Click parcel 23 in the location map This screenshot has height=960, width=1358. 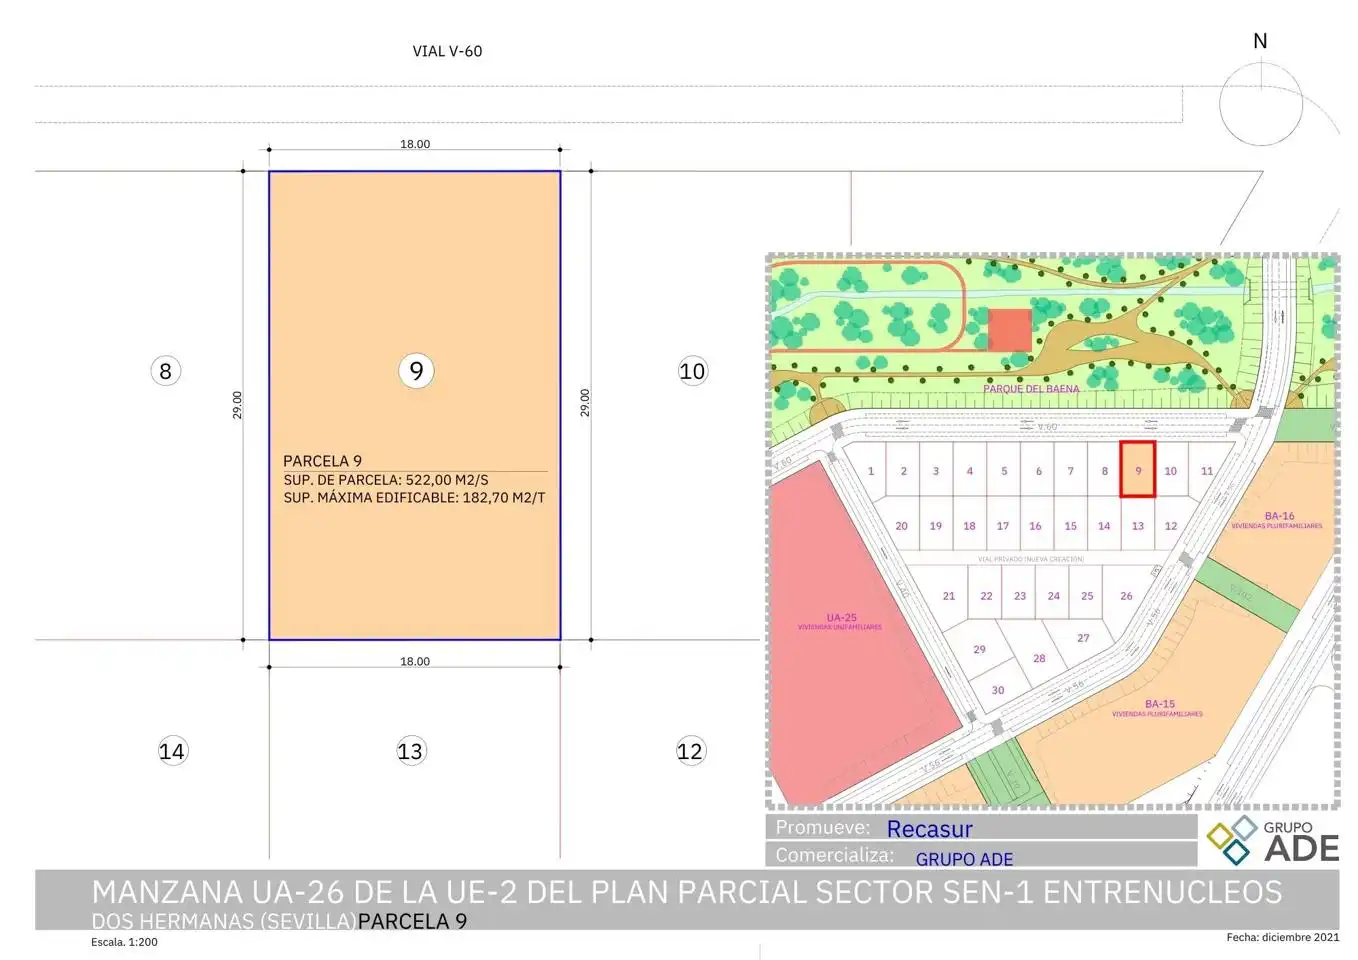coord(1020,596)
